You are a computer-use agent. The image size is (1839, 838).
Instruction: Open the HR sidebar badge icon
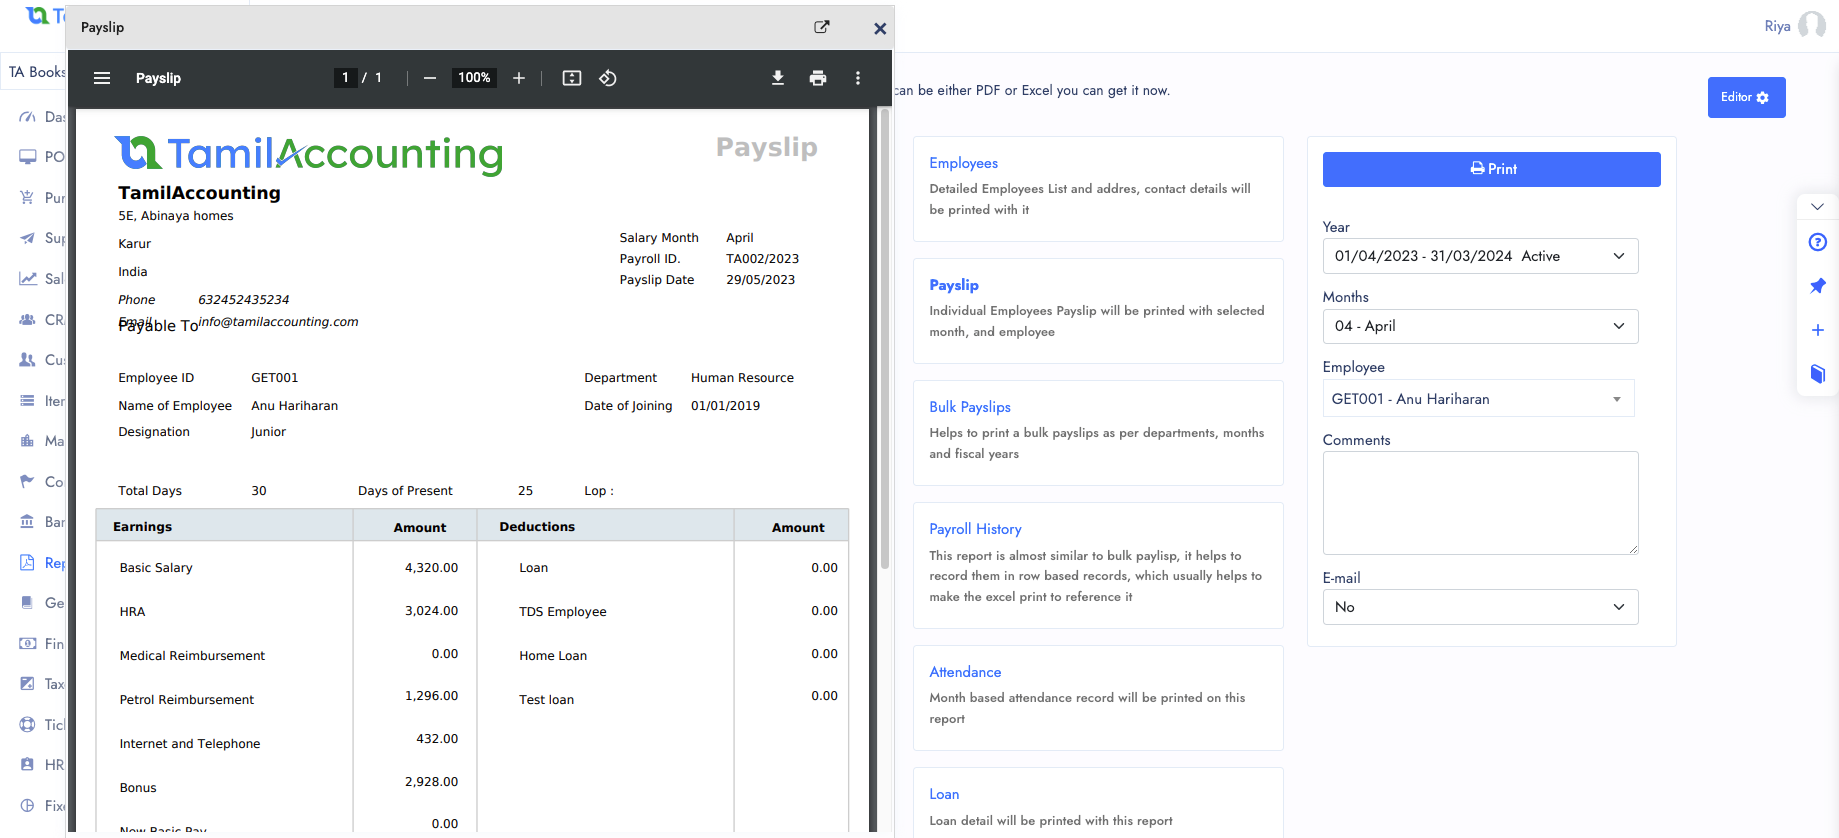pyautogui.click(x=28, y=765)
